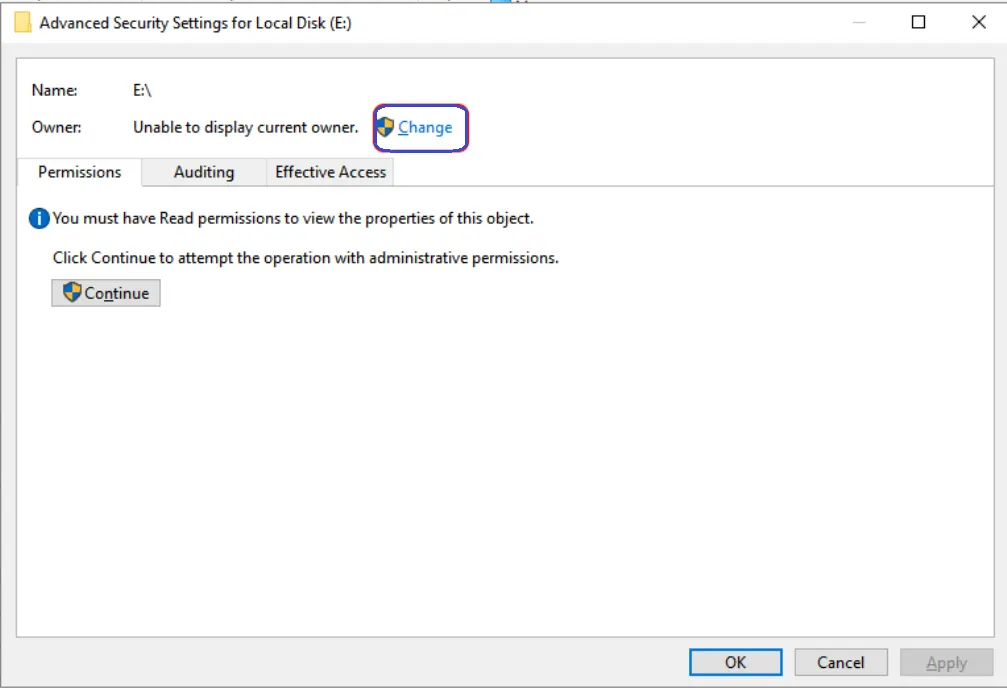Click the 'Unable to display current owner' text
This screenshot has height=688, width=1007.
245,128
